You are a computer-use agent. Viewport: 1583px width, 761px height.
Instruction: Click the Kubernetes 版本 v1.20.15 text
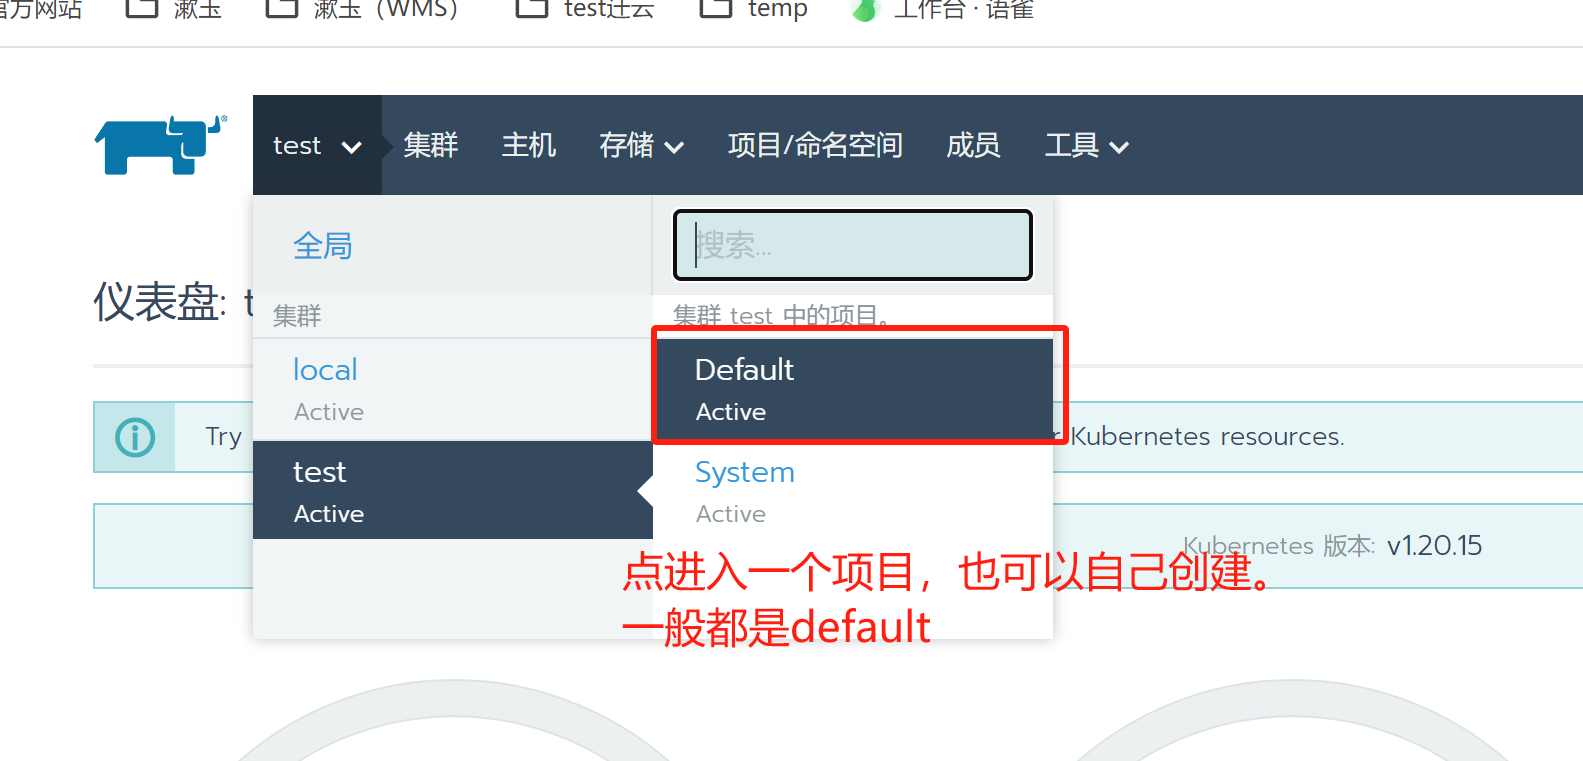[x=1332, y=546]
